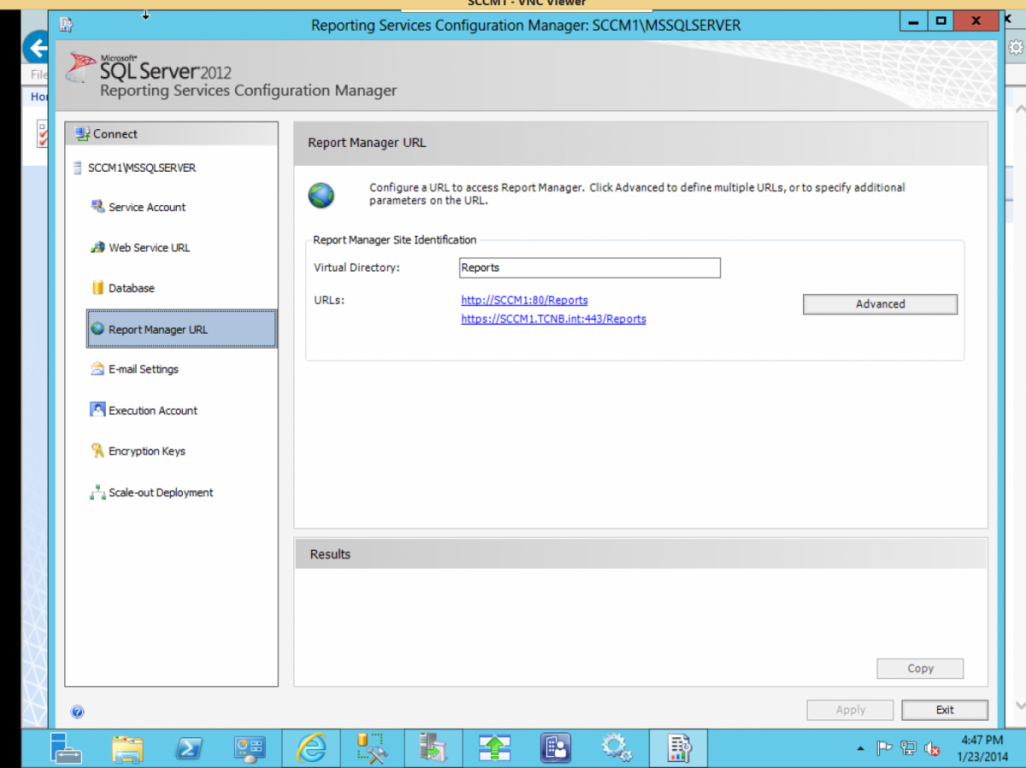Launch Internet Explorer from the taskbar
Screen dimensions: 1026x768
pyautogui.click(x=311, y=748)
